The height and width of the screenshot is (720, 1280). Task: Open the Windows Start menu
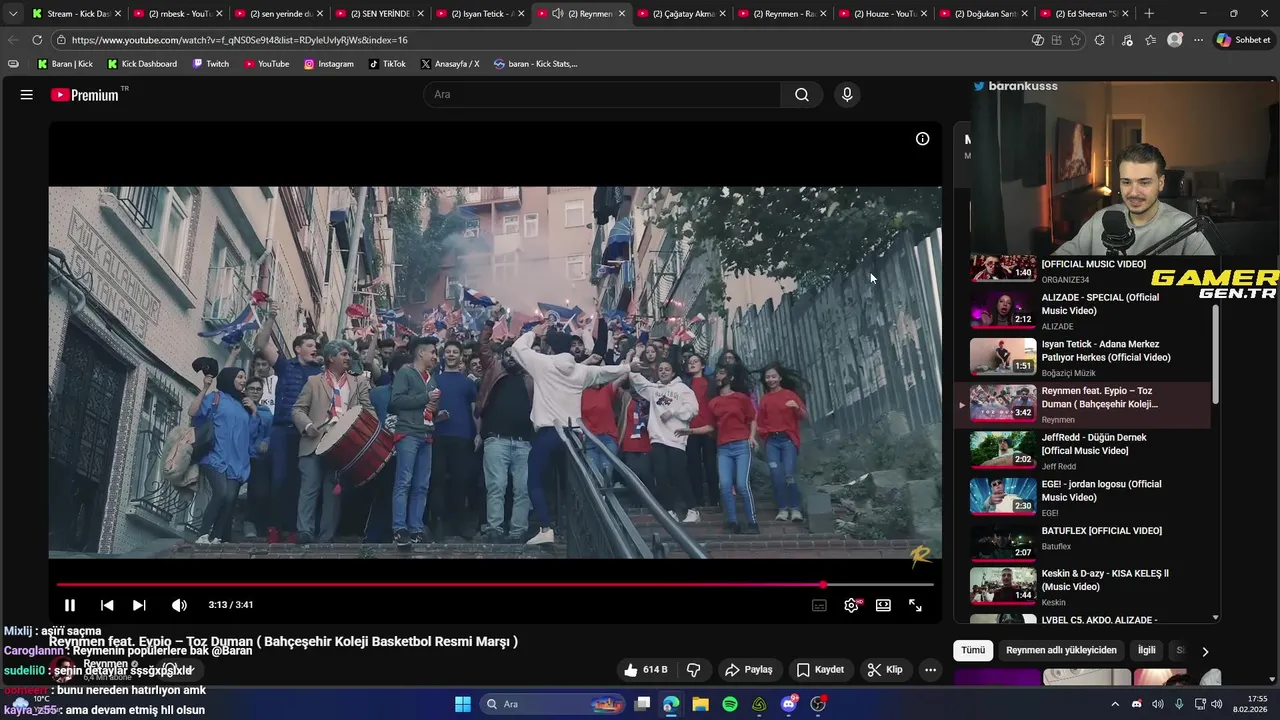click(x=463, y=704)
